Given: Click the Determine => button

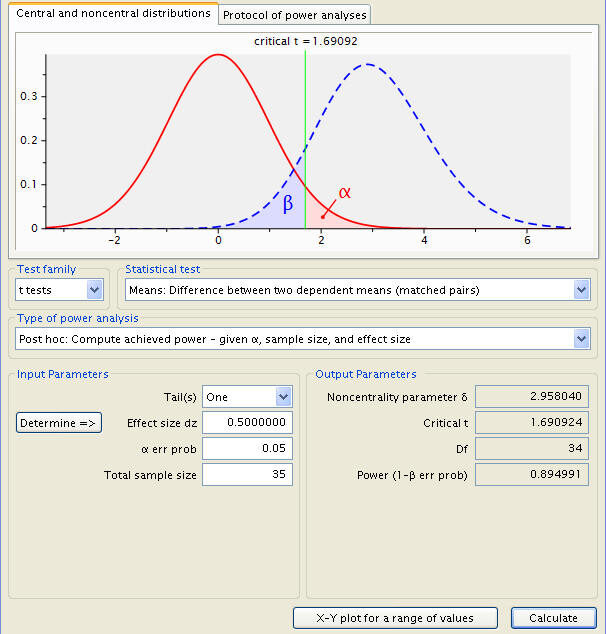Looking at the screenshot, I should click(x=59, y=423).
